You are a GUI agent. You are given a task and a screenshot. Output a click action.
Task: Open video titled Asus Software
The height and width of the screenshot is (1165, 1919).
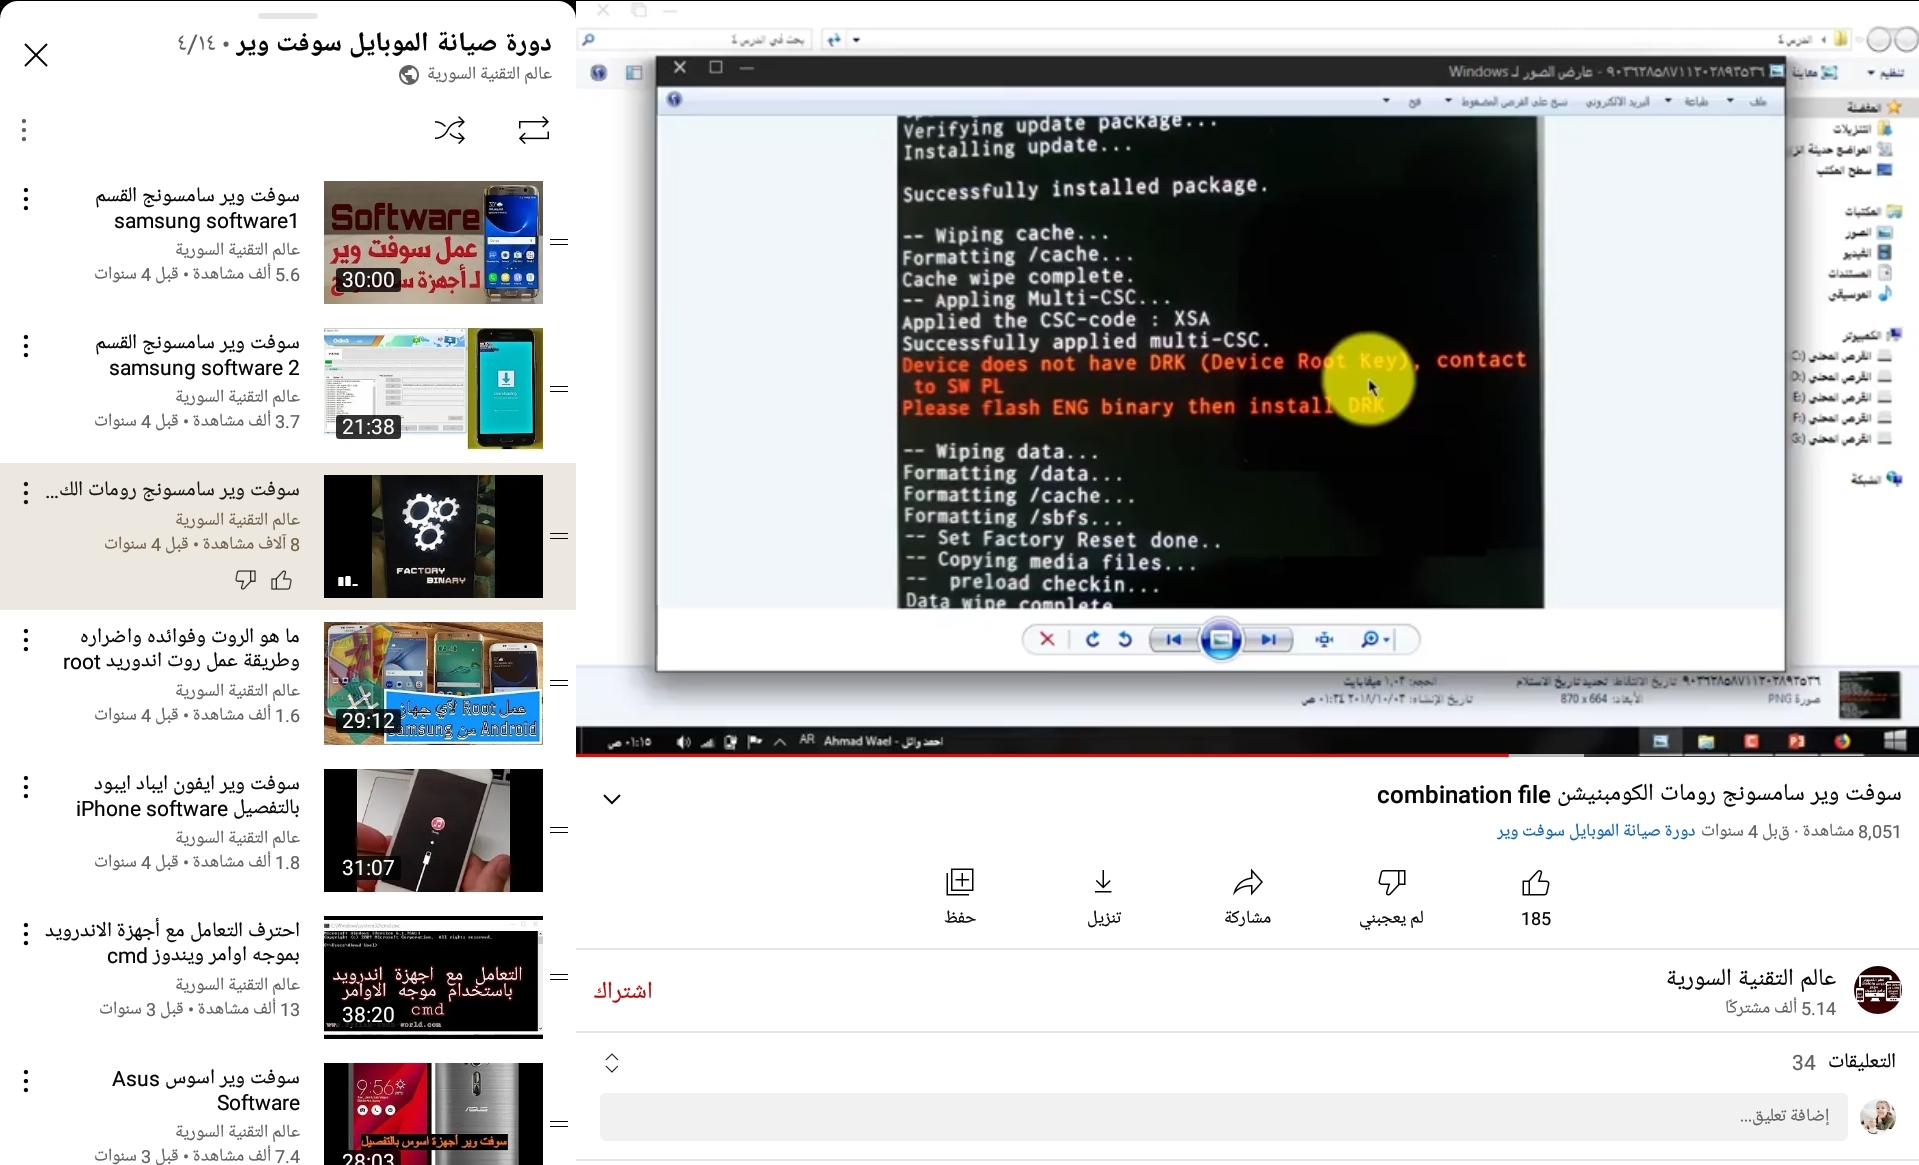(206, 1090)
